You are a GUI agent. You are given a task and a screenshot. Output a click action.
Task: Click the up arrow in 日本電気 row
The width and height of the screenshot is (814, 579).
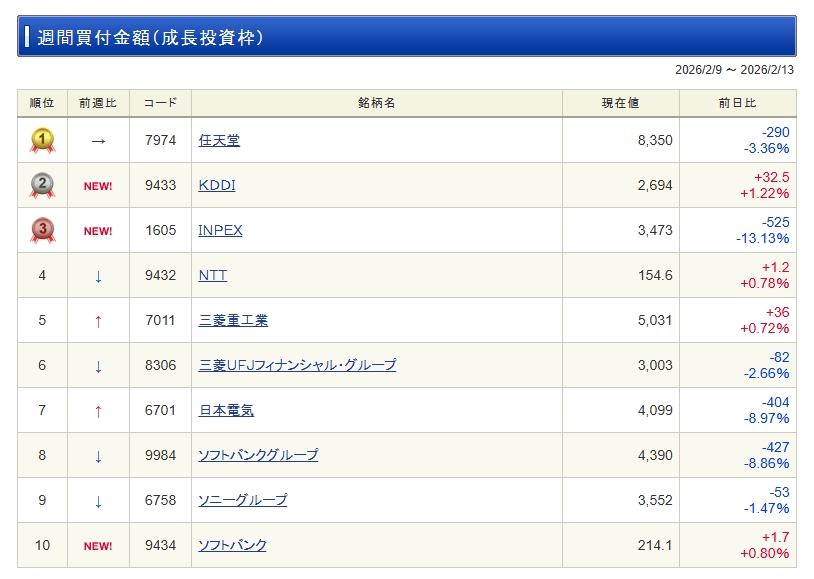tap(98, 411)
